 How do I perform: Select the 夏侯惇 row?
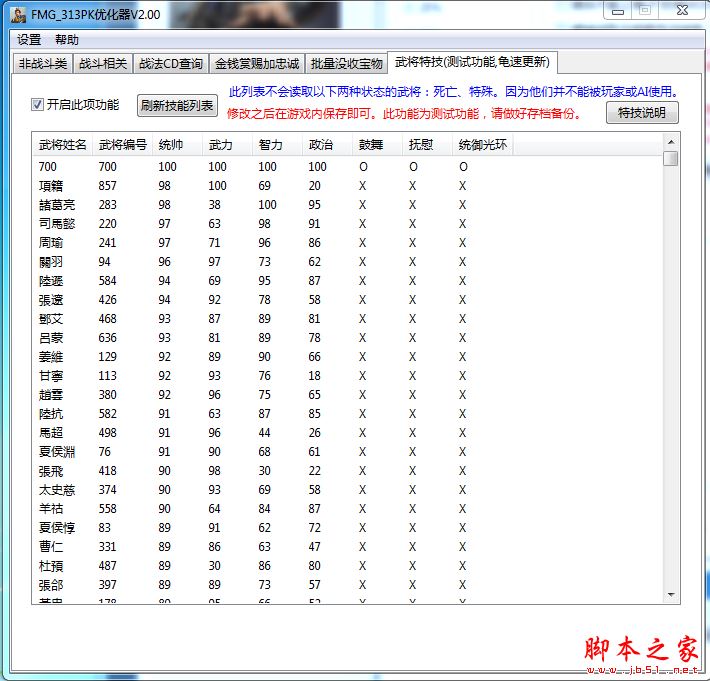(x=347, y=528)
